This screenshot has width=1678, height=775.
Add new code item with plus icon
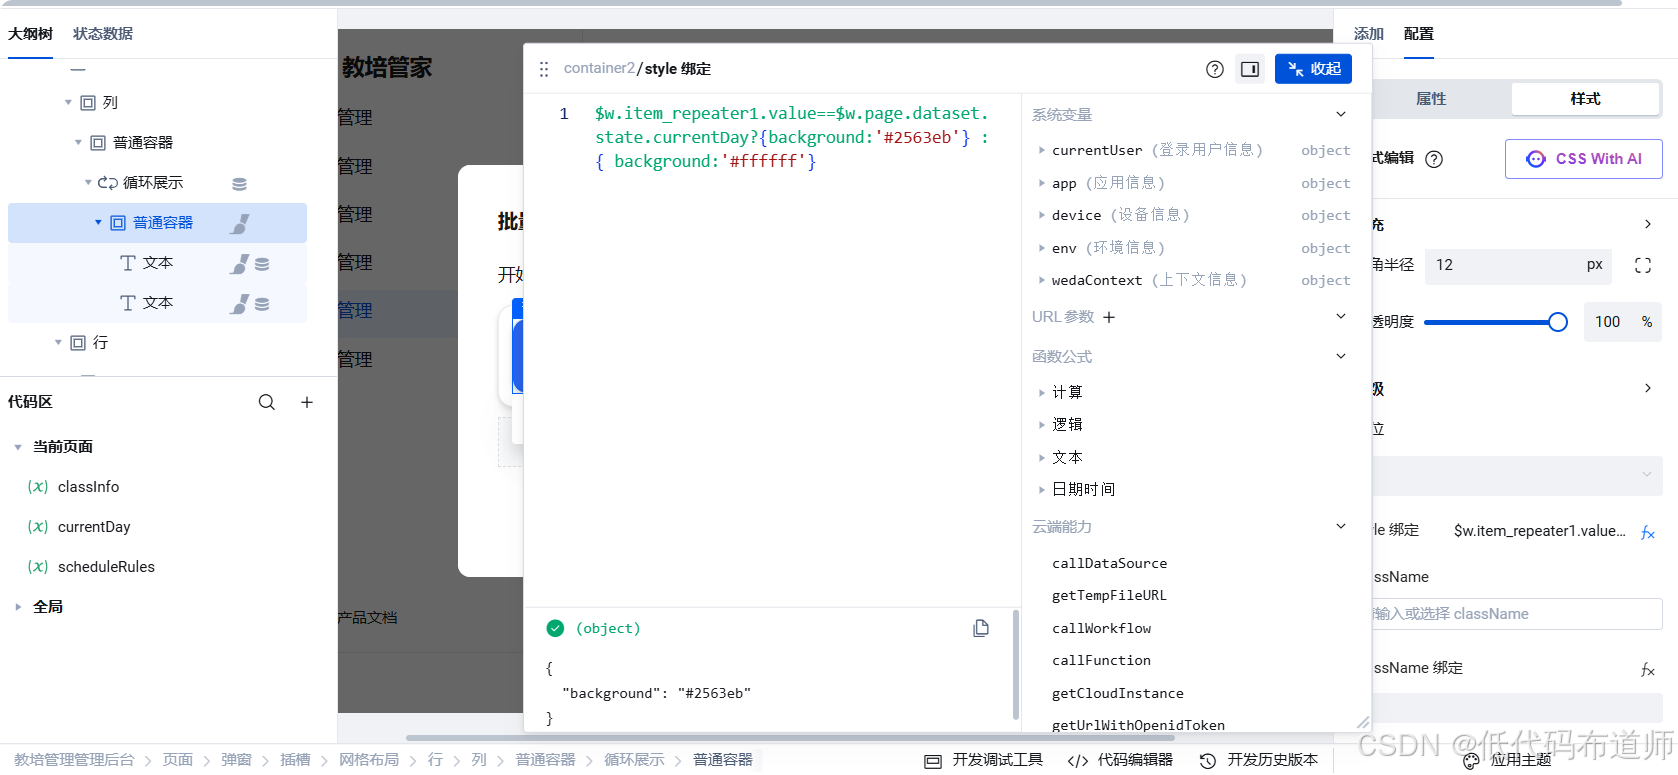click(x=307, y=402)
